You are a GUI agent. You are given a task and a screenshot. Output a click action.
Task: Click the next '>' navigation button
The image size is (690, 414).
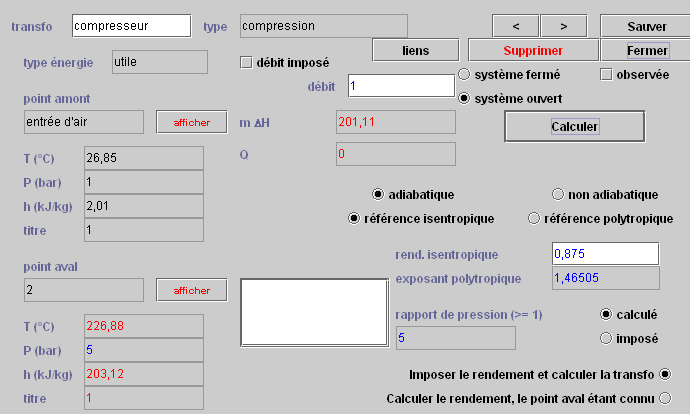(x=564, y=26)
